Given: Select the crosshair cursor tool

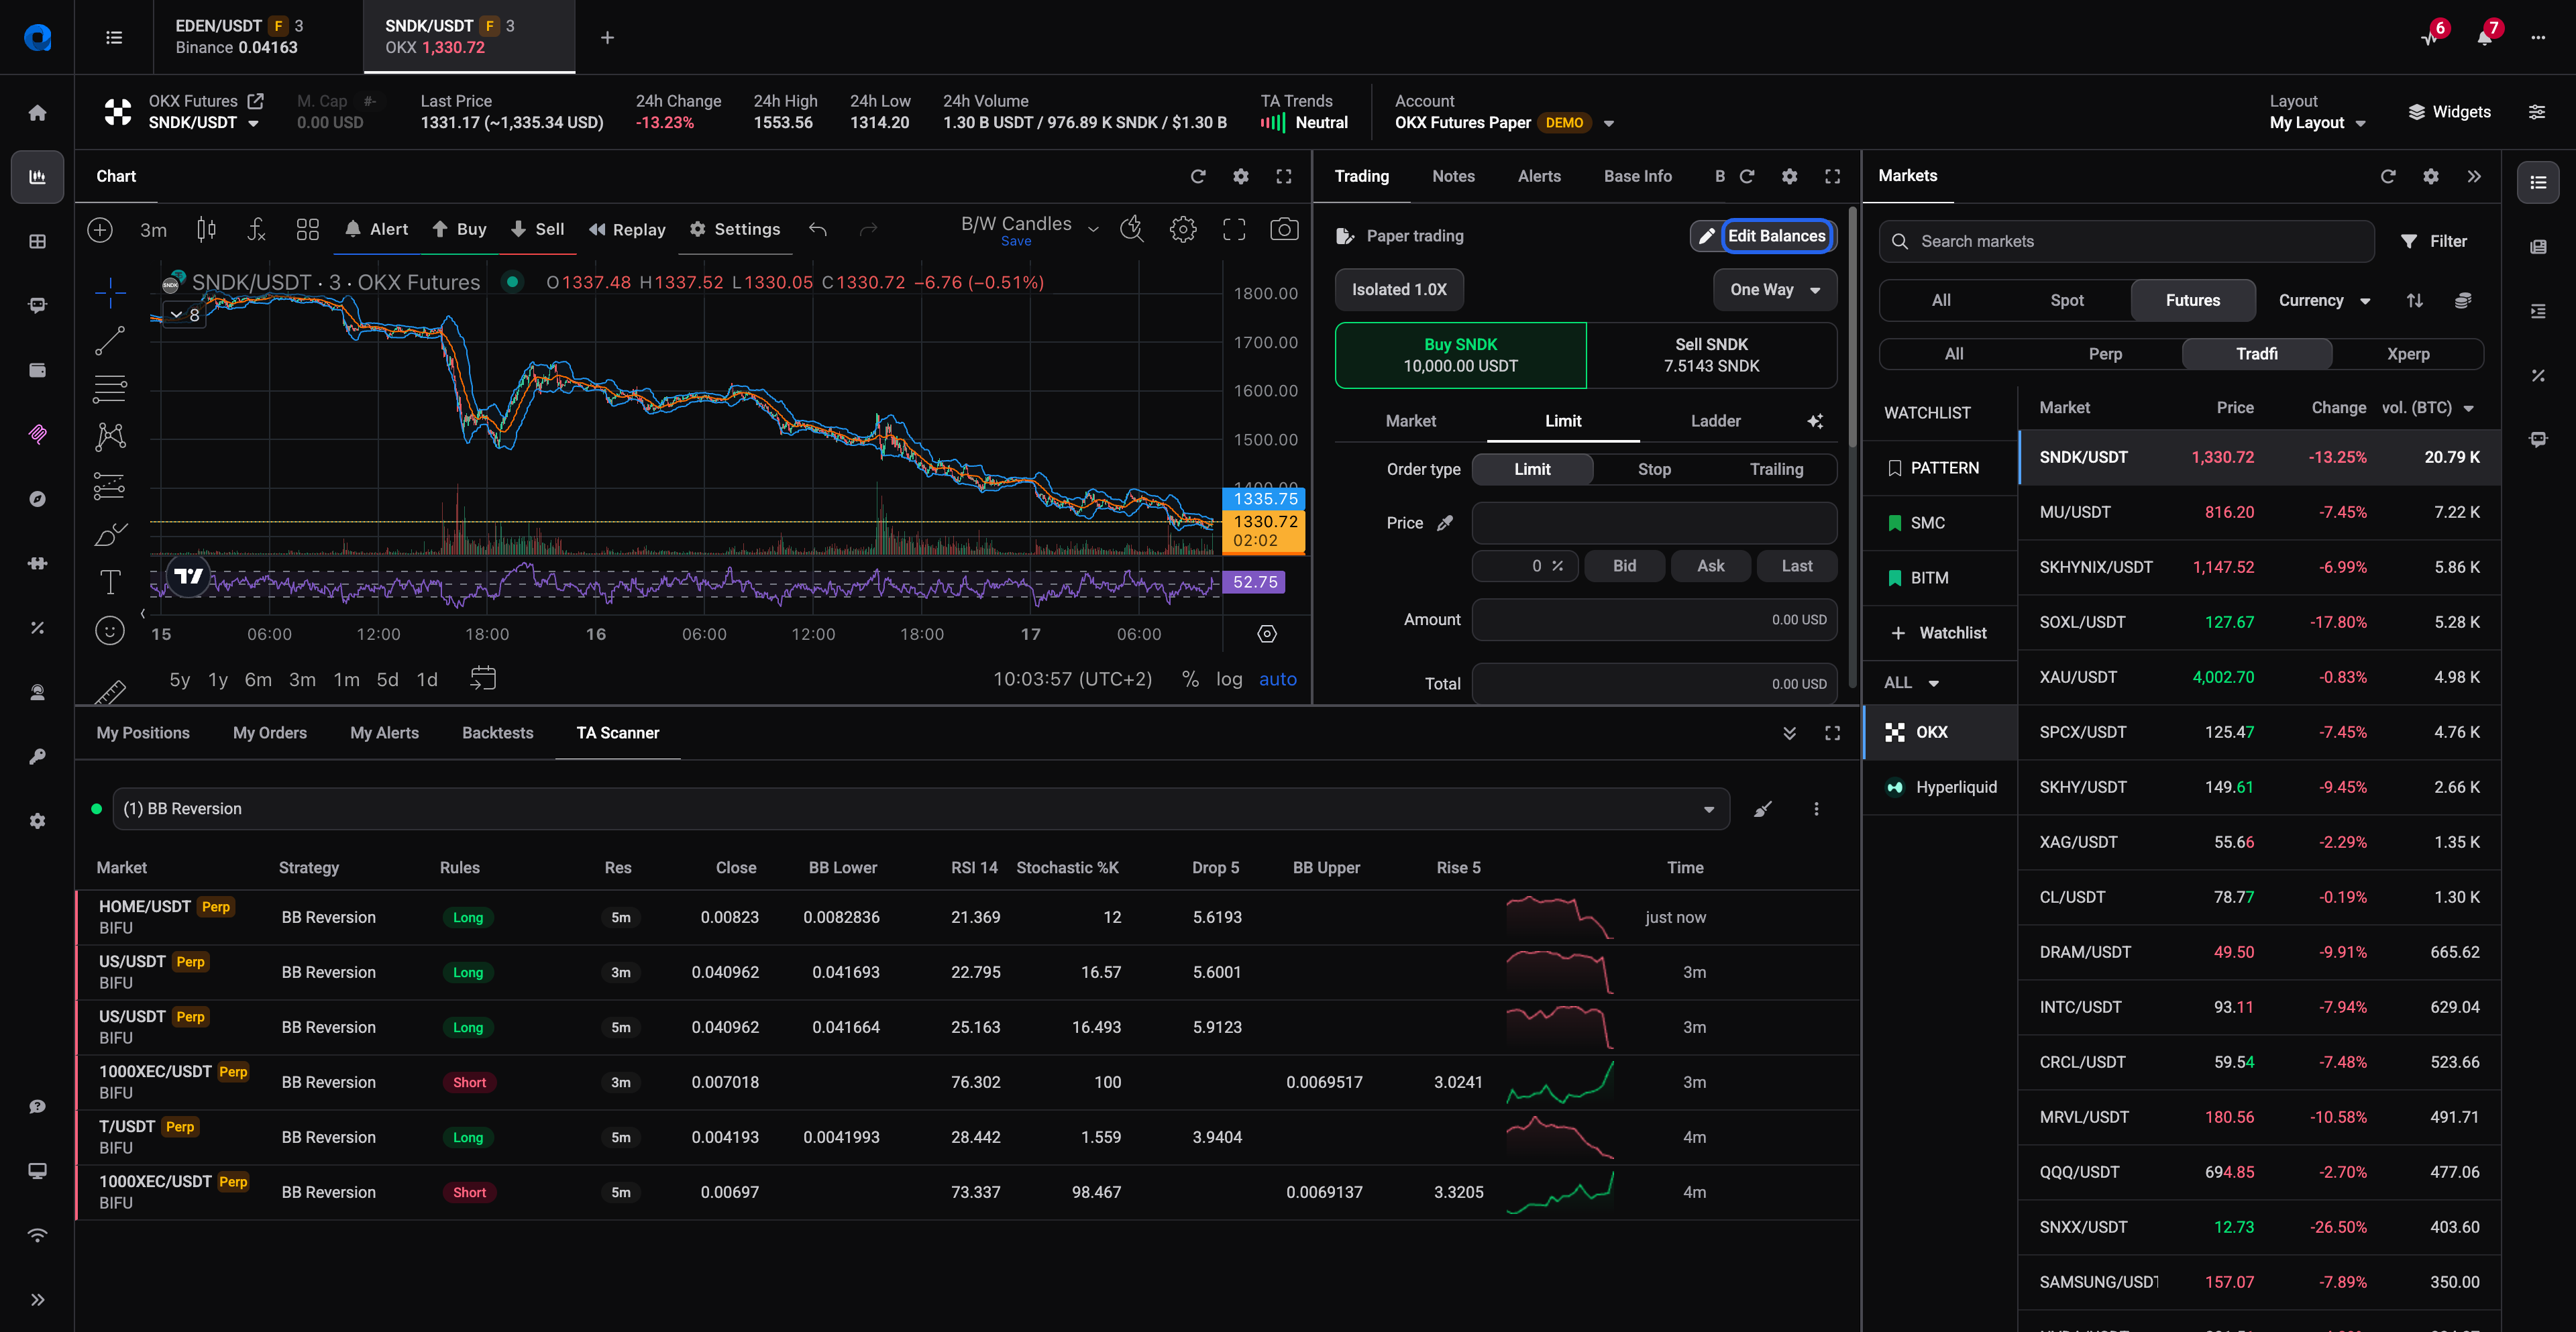Looking at the screenshot, I should coord(110,292).
